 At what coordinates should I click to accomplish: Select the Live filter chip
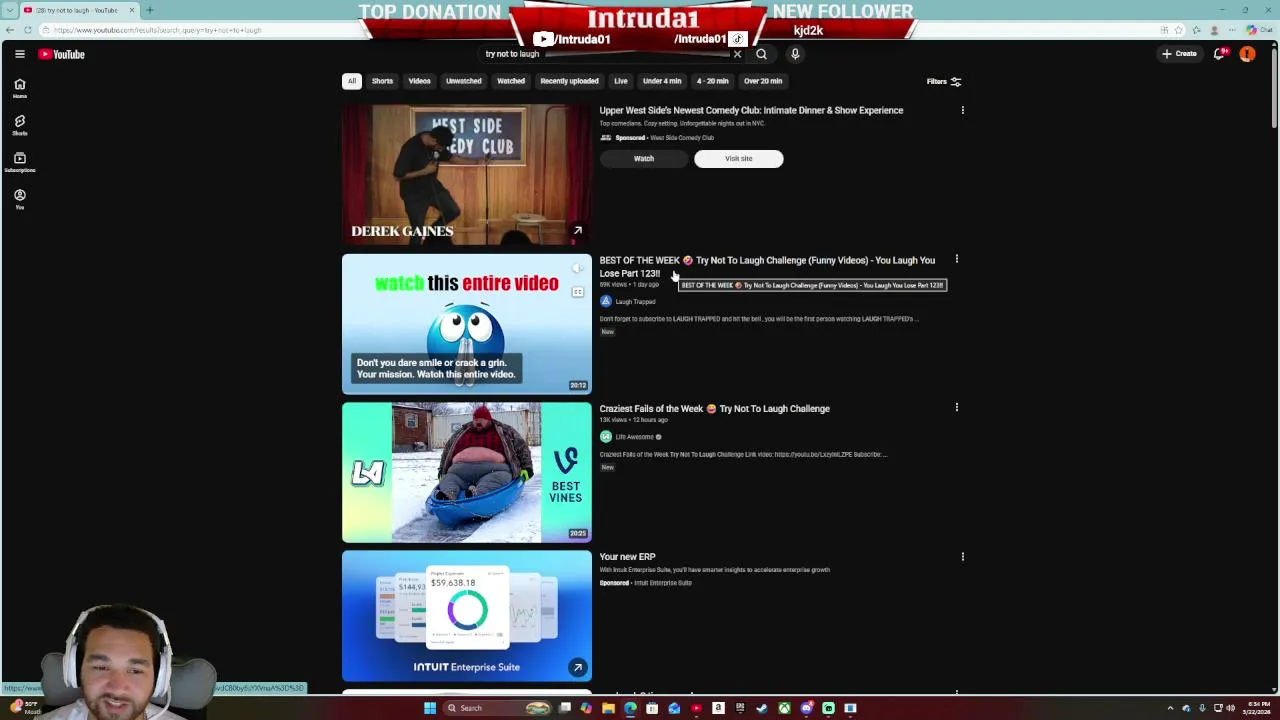tap(621, 81)
